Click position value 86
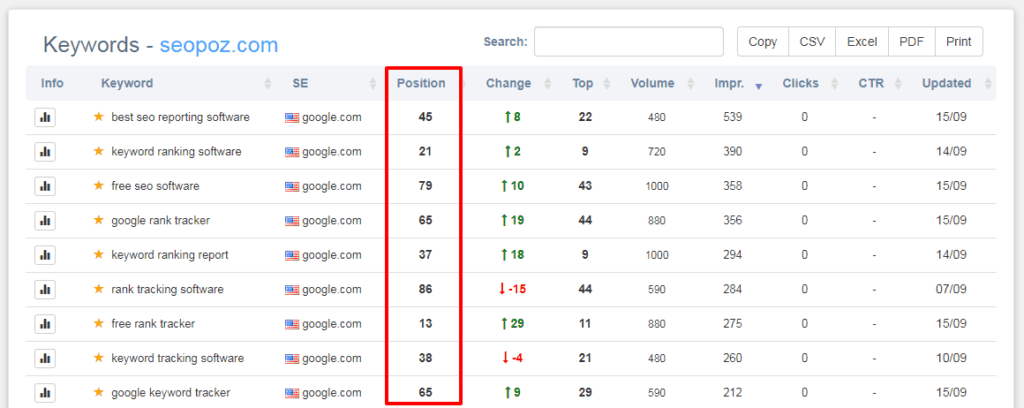The height and width of the screenshot is (408, 1024). click(425, 289)
